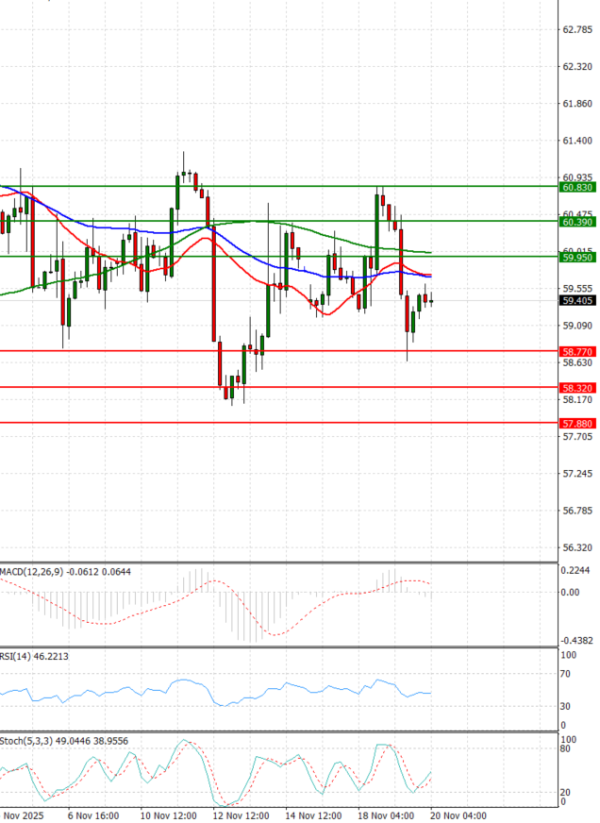This screenshot has width=600, height=823.
Task: Click the 58.770 red support label
Action: tap(578, 351)
